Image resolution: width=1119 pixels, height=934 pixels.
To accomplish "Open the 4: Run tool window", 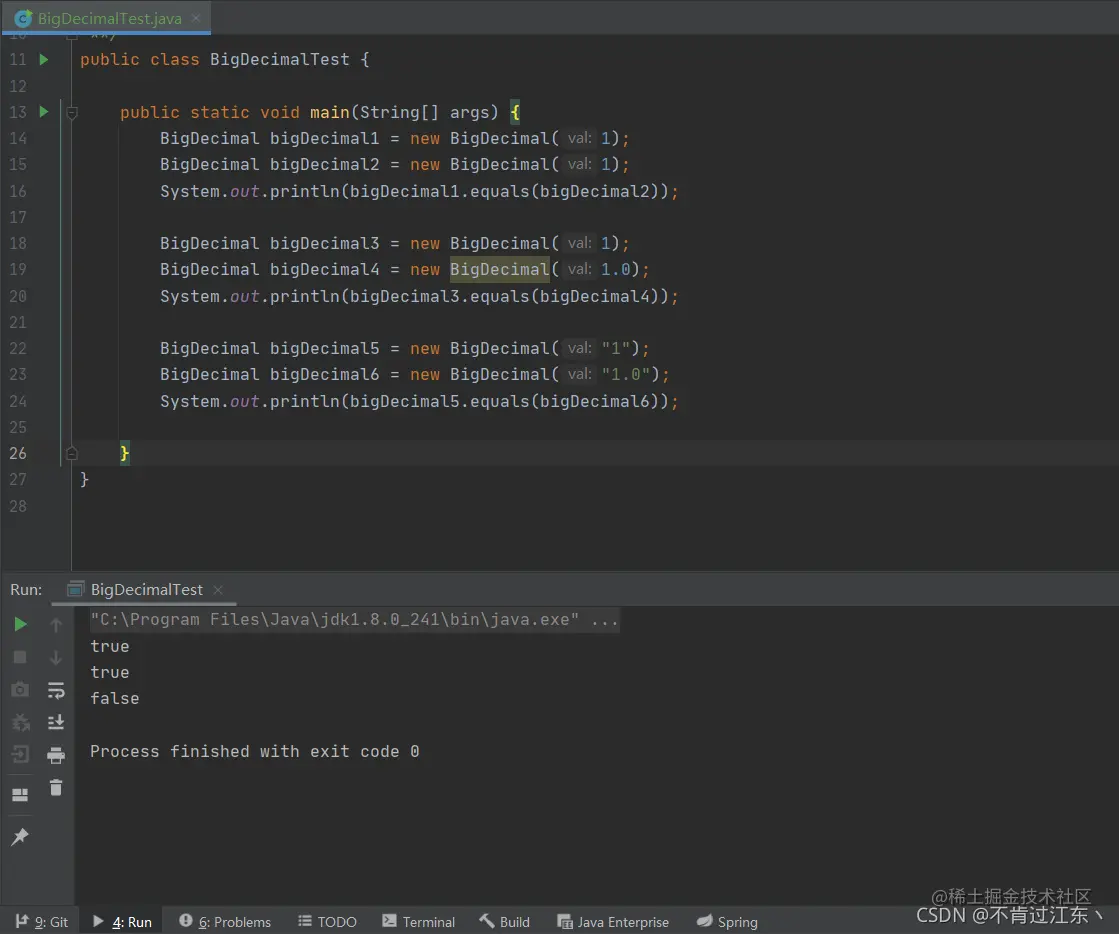I will tap(122, 922).
